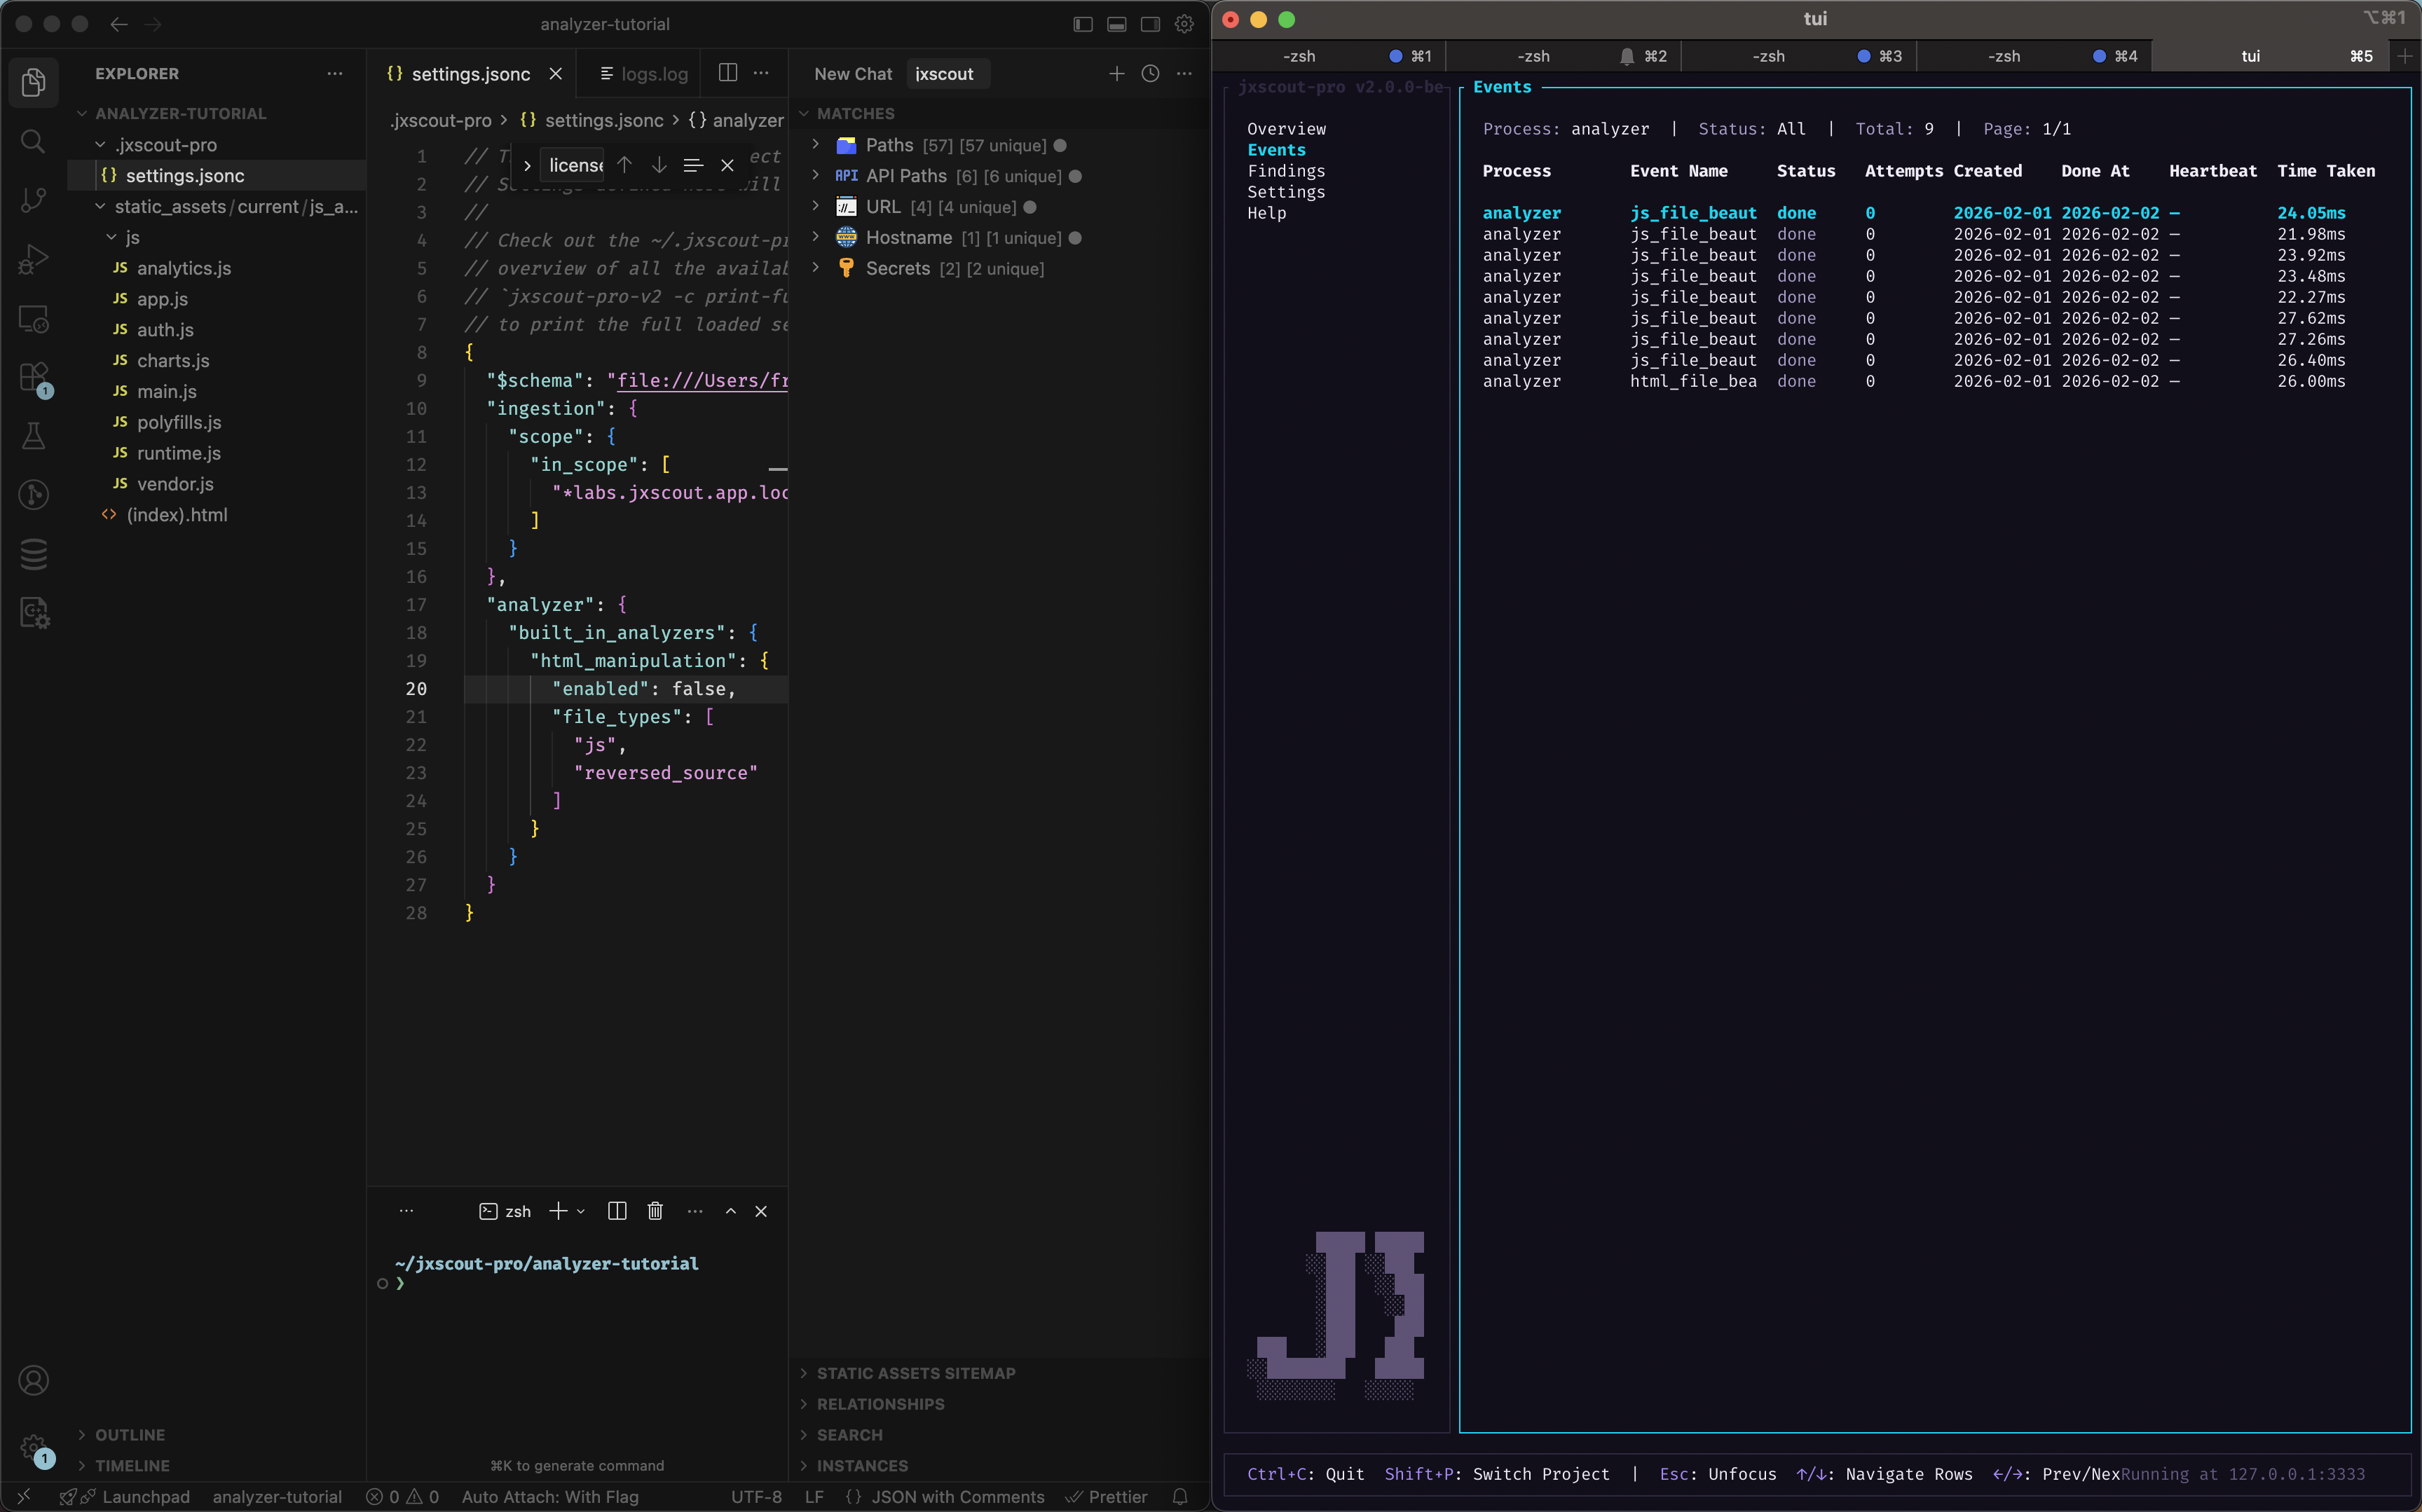The height and width of the screenshot is (1512, 2422).
Task: Open Settings in the jxscout TUI menu
Action: [x=1286, y=192]
